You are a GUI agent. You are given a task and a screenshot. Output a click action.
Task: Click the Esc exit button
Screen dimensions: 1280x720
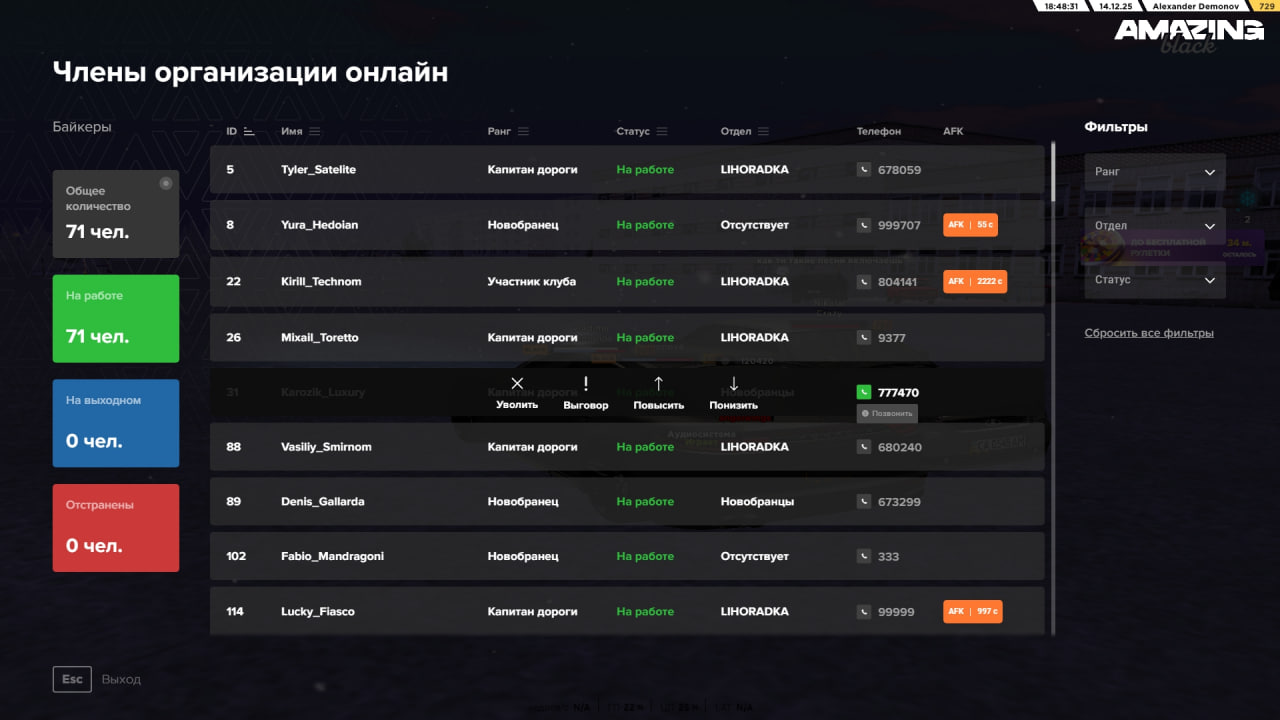pos(72,679)
